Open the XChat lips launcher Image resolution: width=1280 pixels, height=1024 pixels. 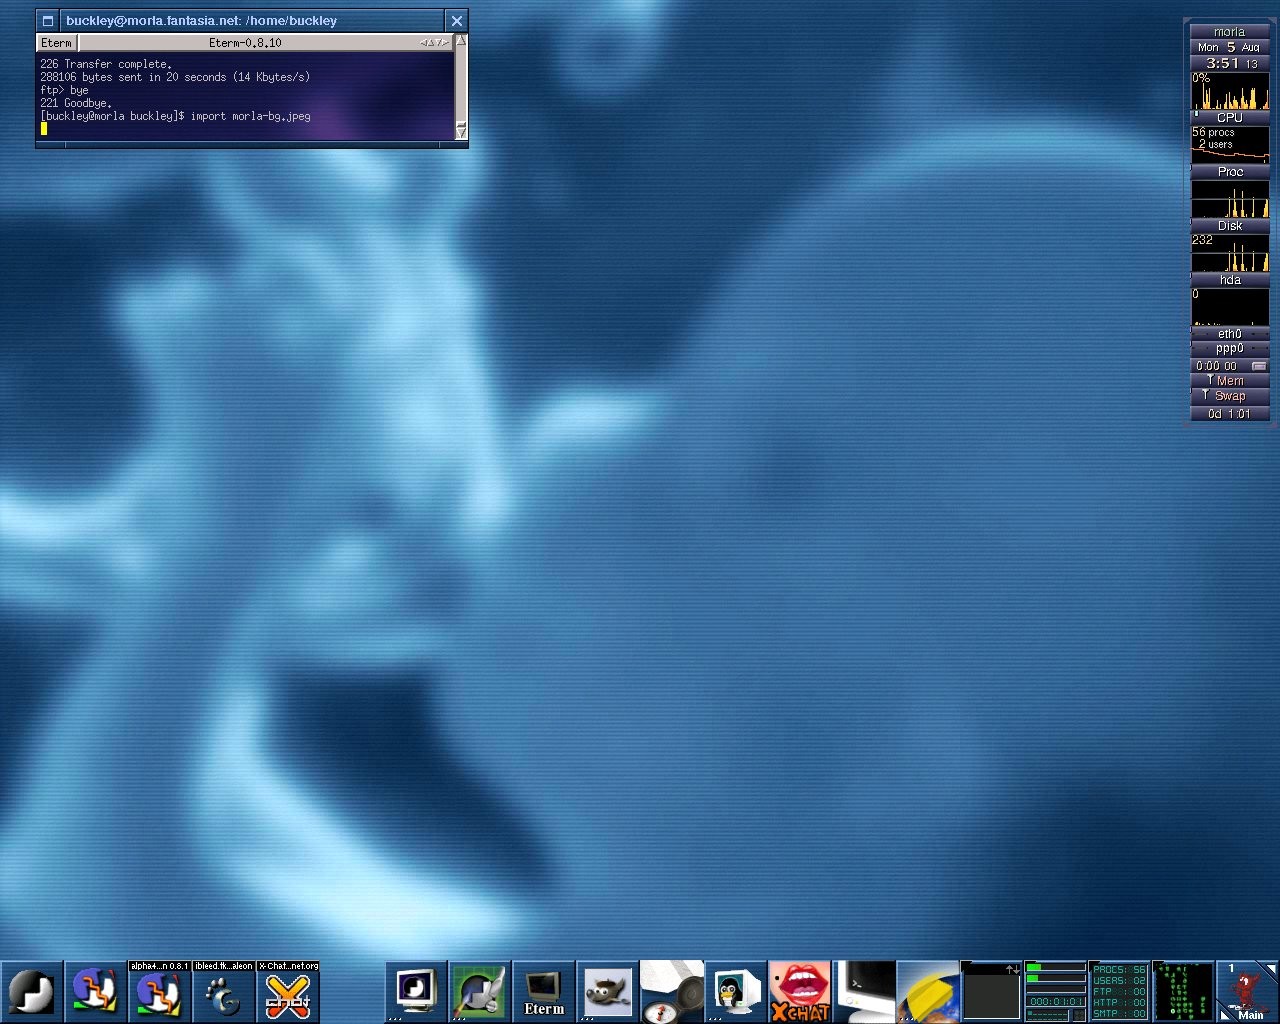[799, 992]
